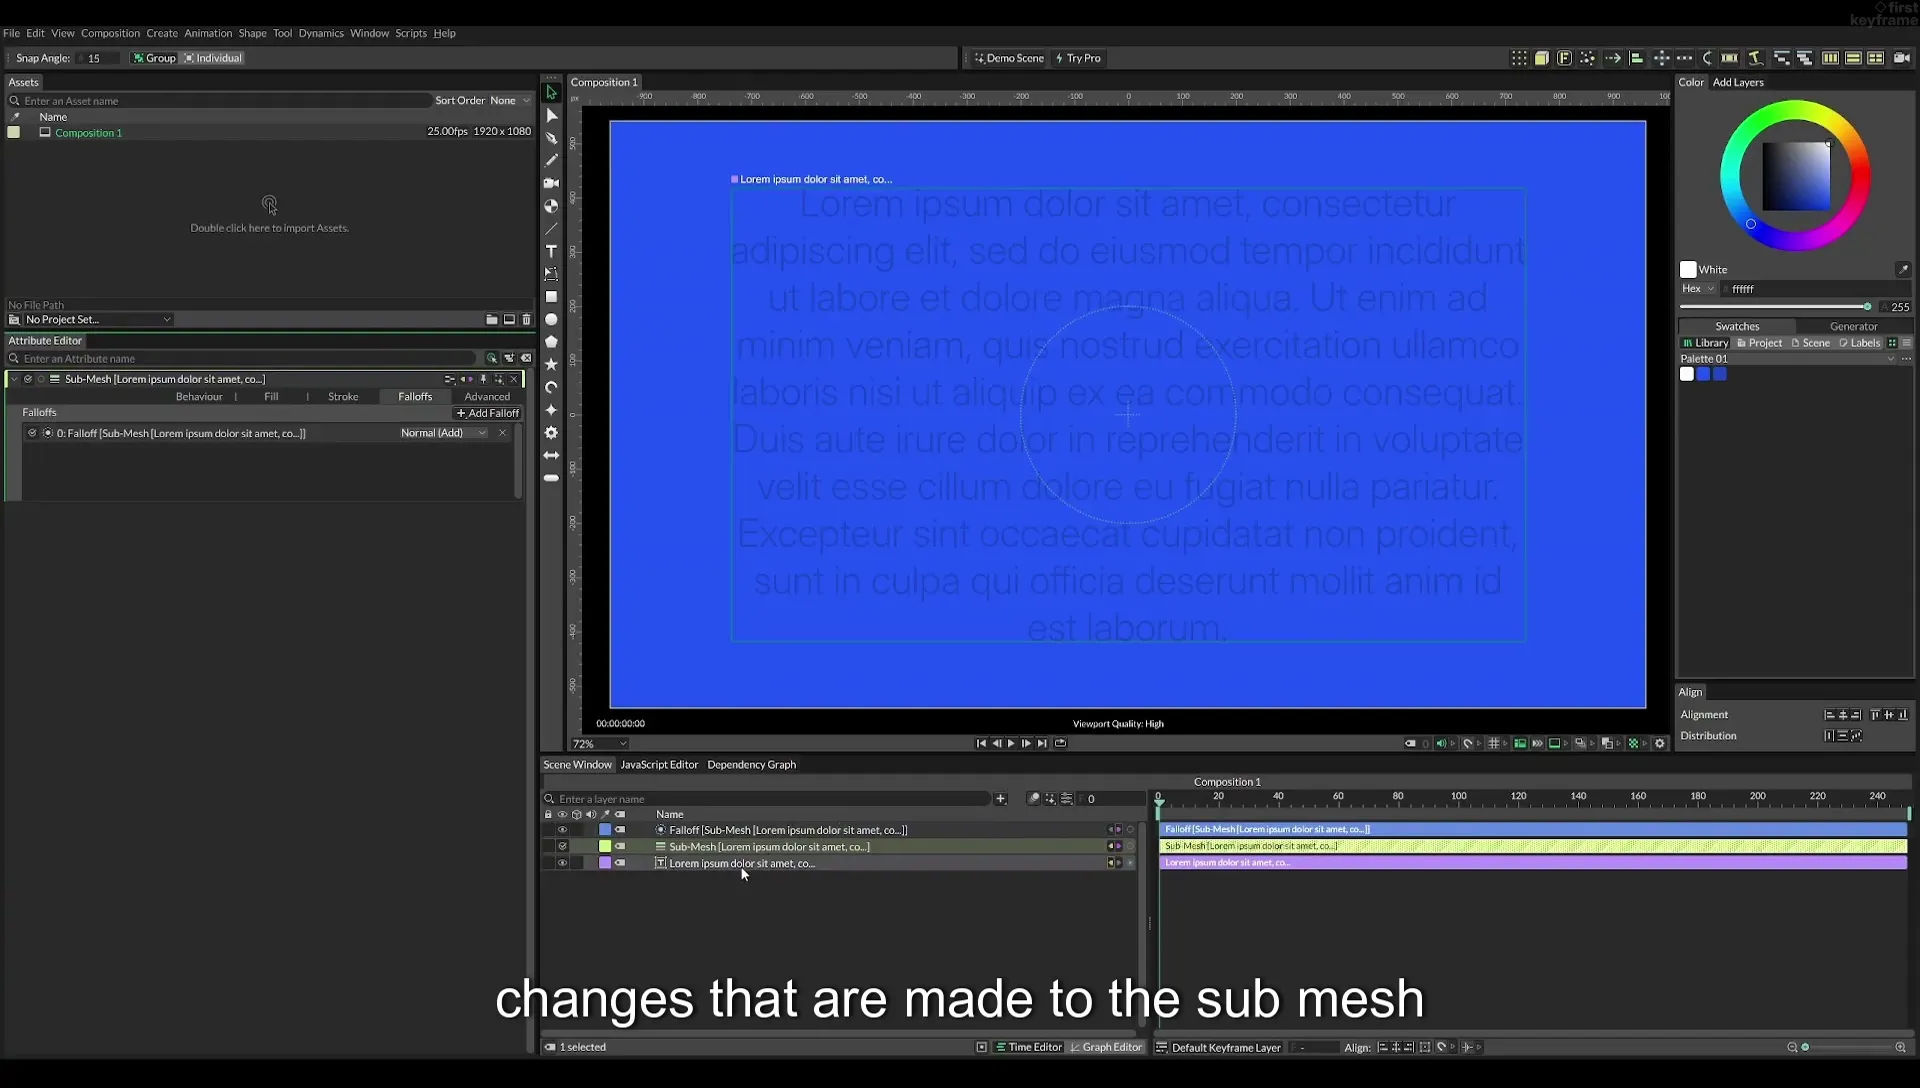Select the Rectangle shape tool
Screen dimensions: 1920x1088
(551, 297)
